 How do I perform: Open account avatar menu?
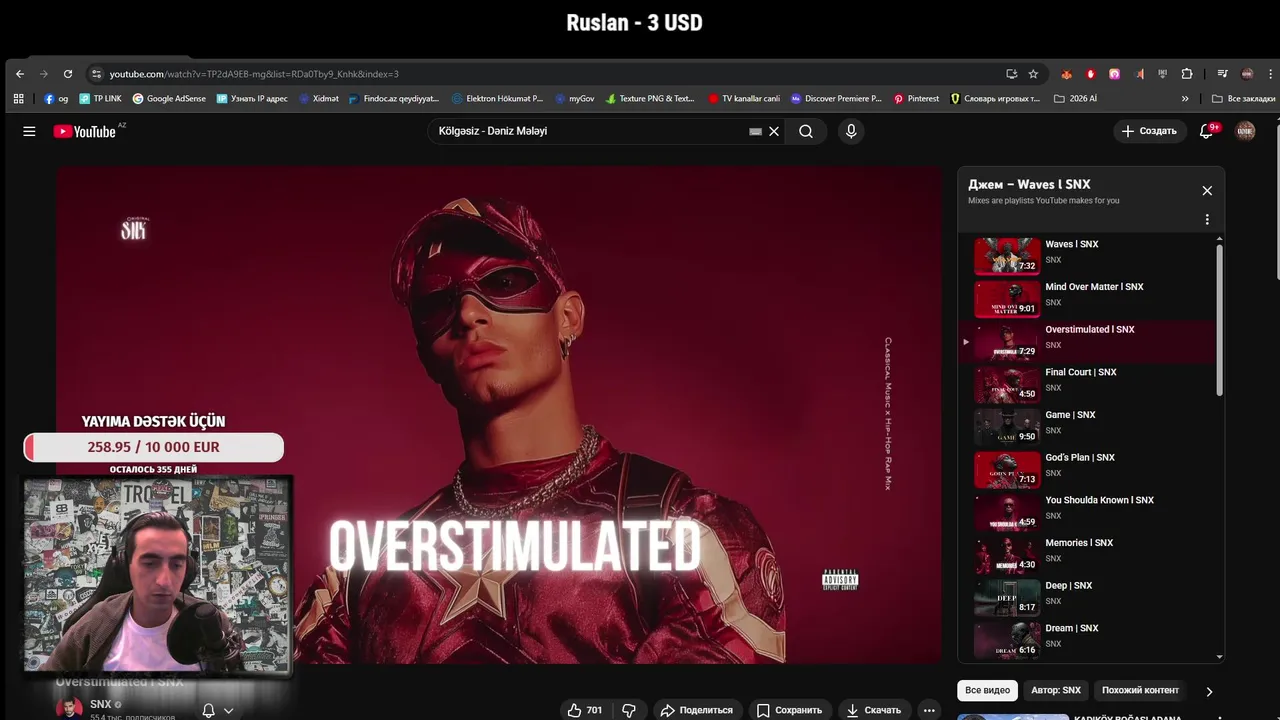pos(1245,131)
